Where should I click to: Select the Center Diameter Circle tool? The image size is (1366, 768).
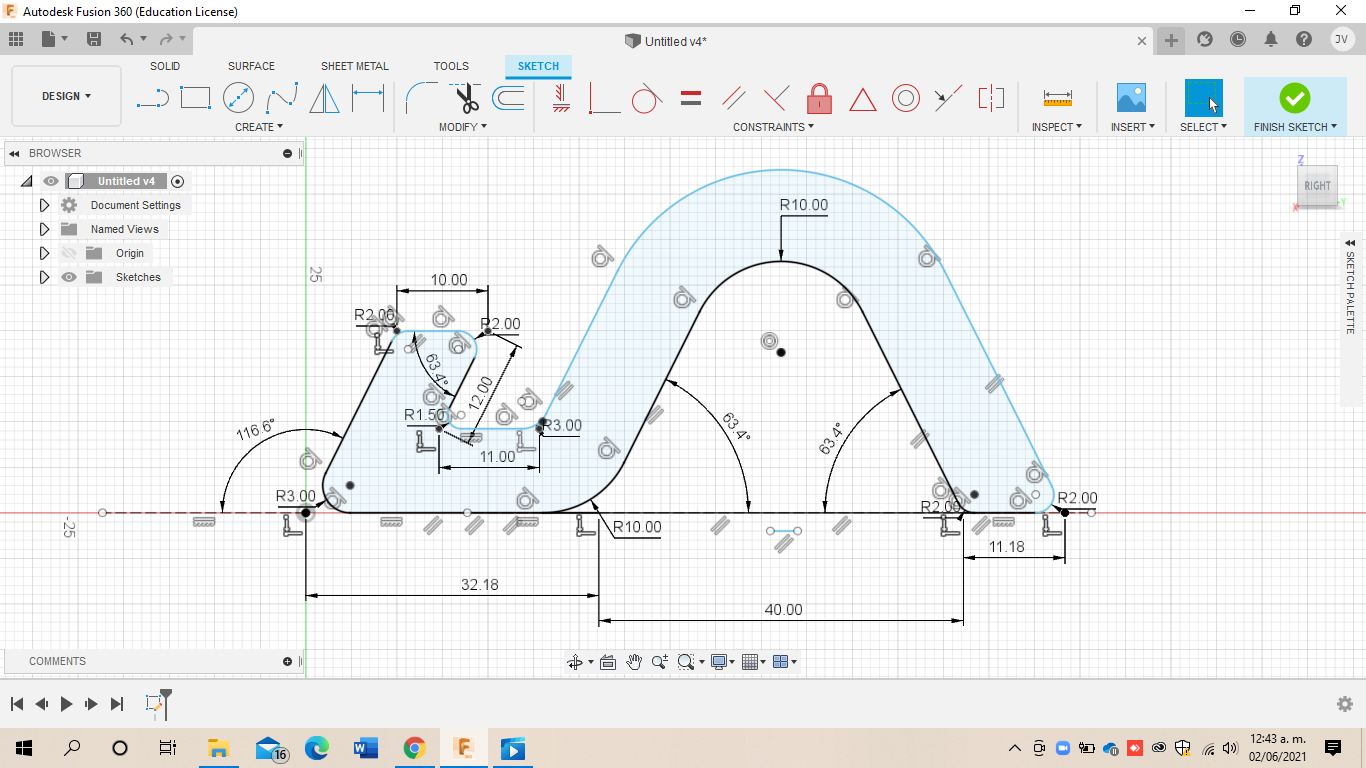(238, 98)
